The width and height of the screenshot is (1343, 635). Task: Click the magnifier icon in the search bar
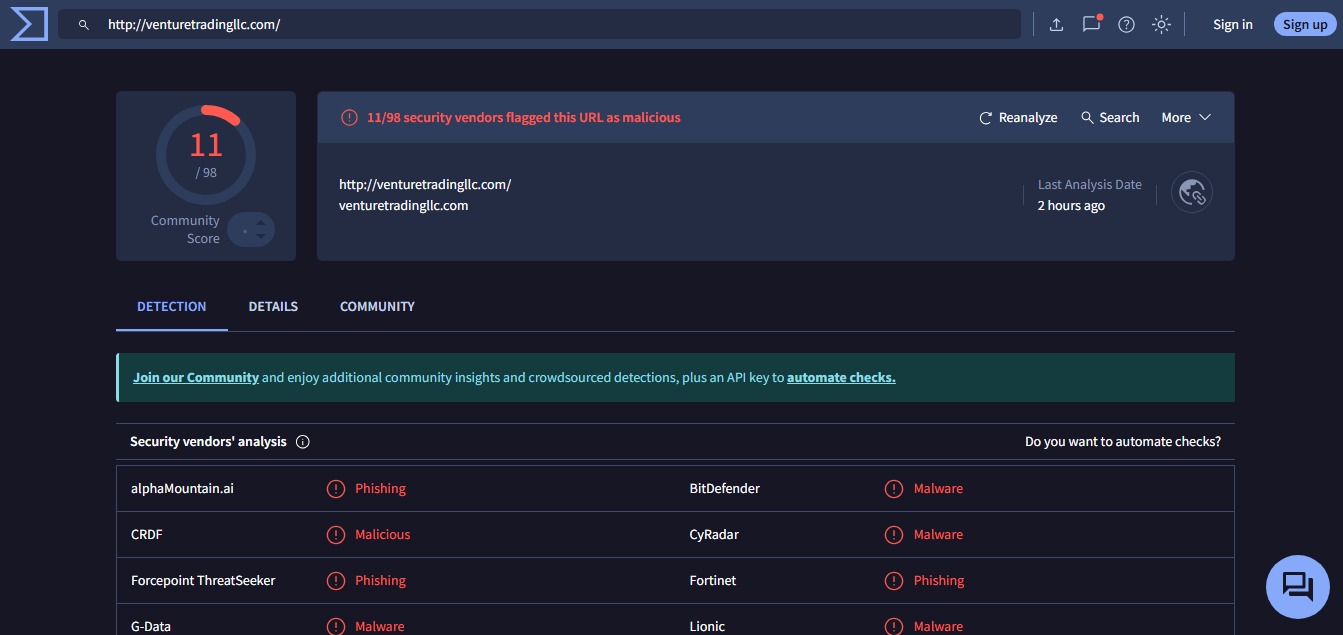point(84,25)
